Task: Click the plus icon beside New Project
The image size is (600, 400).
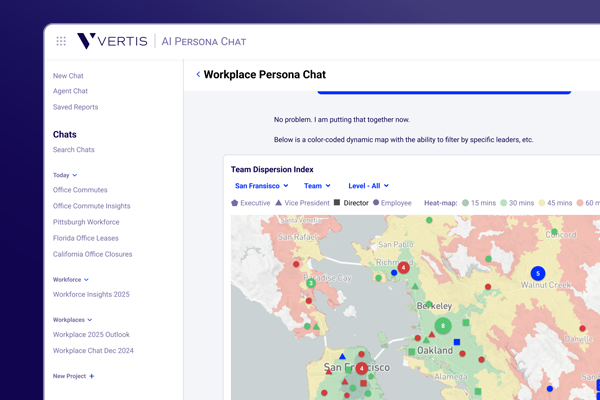Action: click(92, 376)
